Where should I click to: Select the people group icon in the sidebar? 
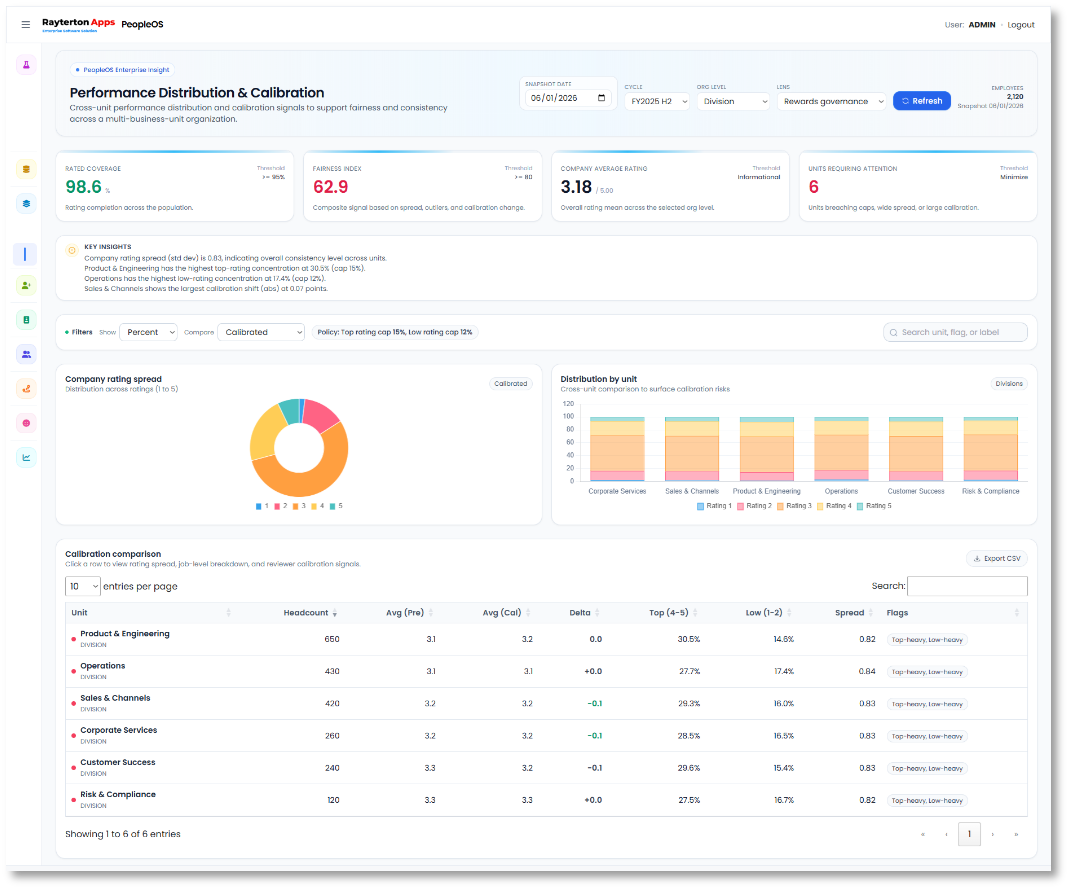coord(25,353)
